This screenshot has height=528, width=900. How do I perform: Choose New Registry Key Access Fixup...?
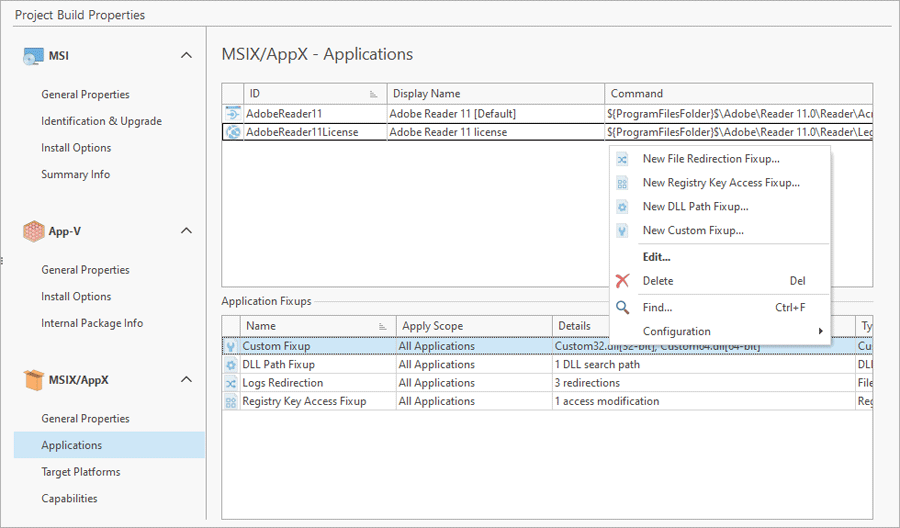pos(720,183)
